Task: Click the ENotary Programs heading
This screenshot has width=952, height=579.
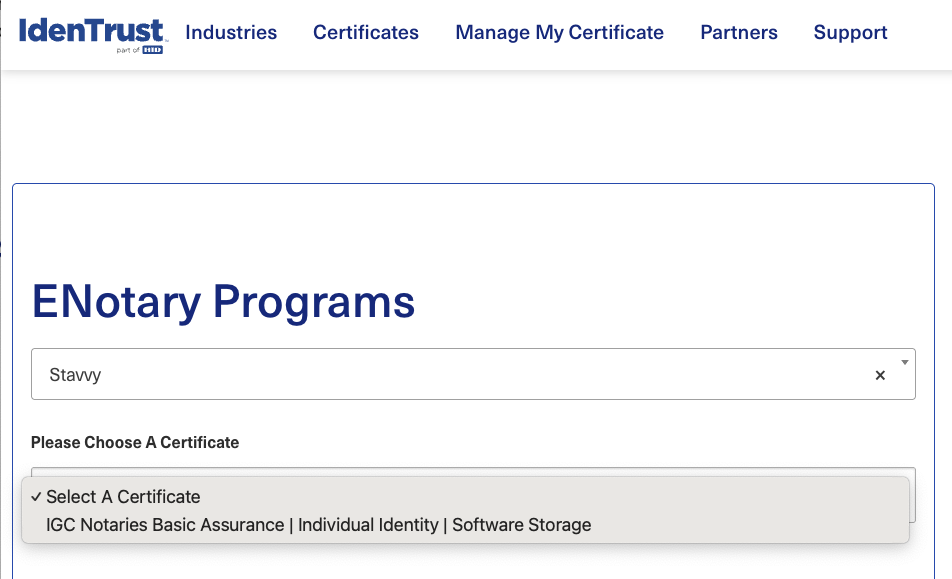Action: click(222, 302)
